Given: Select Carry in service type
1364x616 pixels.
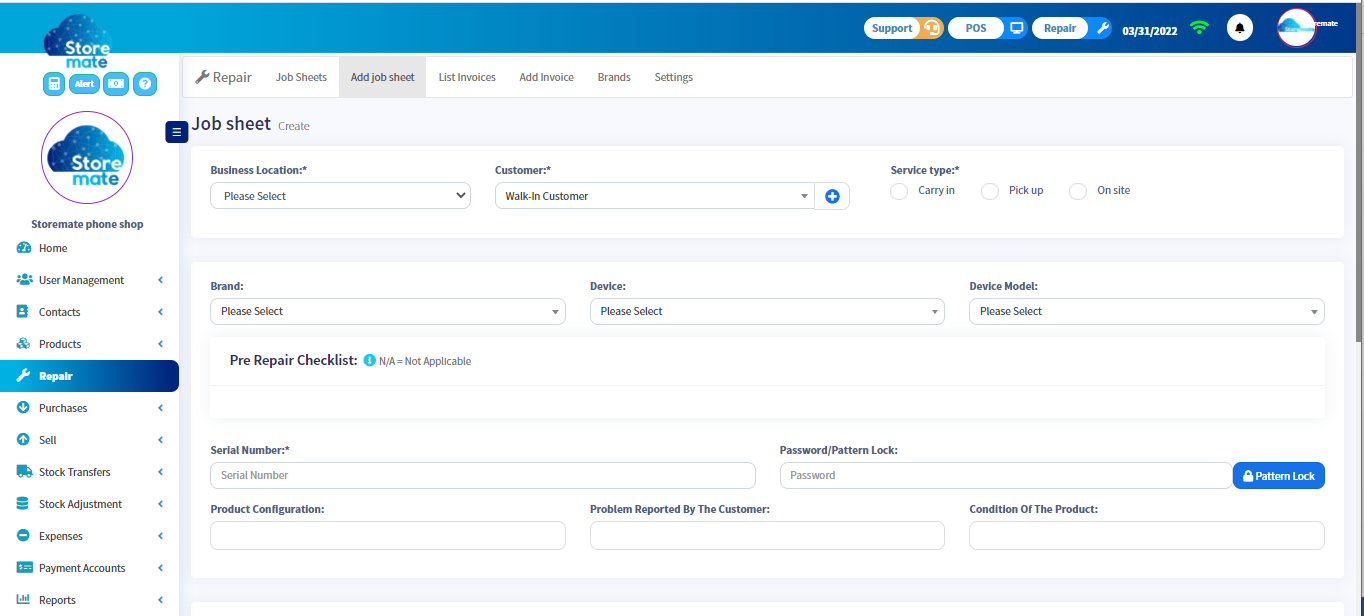Looking at the screenshot, I should coord(899,191).
